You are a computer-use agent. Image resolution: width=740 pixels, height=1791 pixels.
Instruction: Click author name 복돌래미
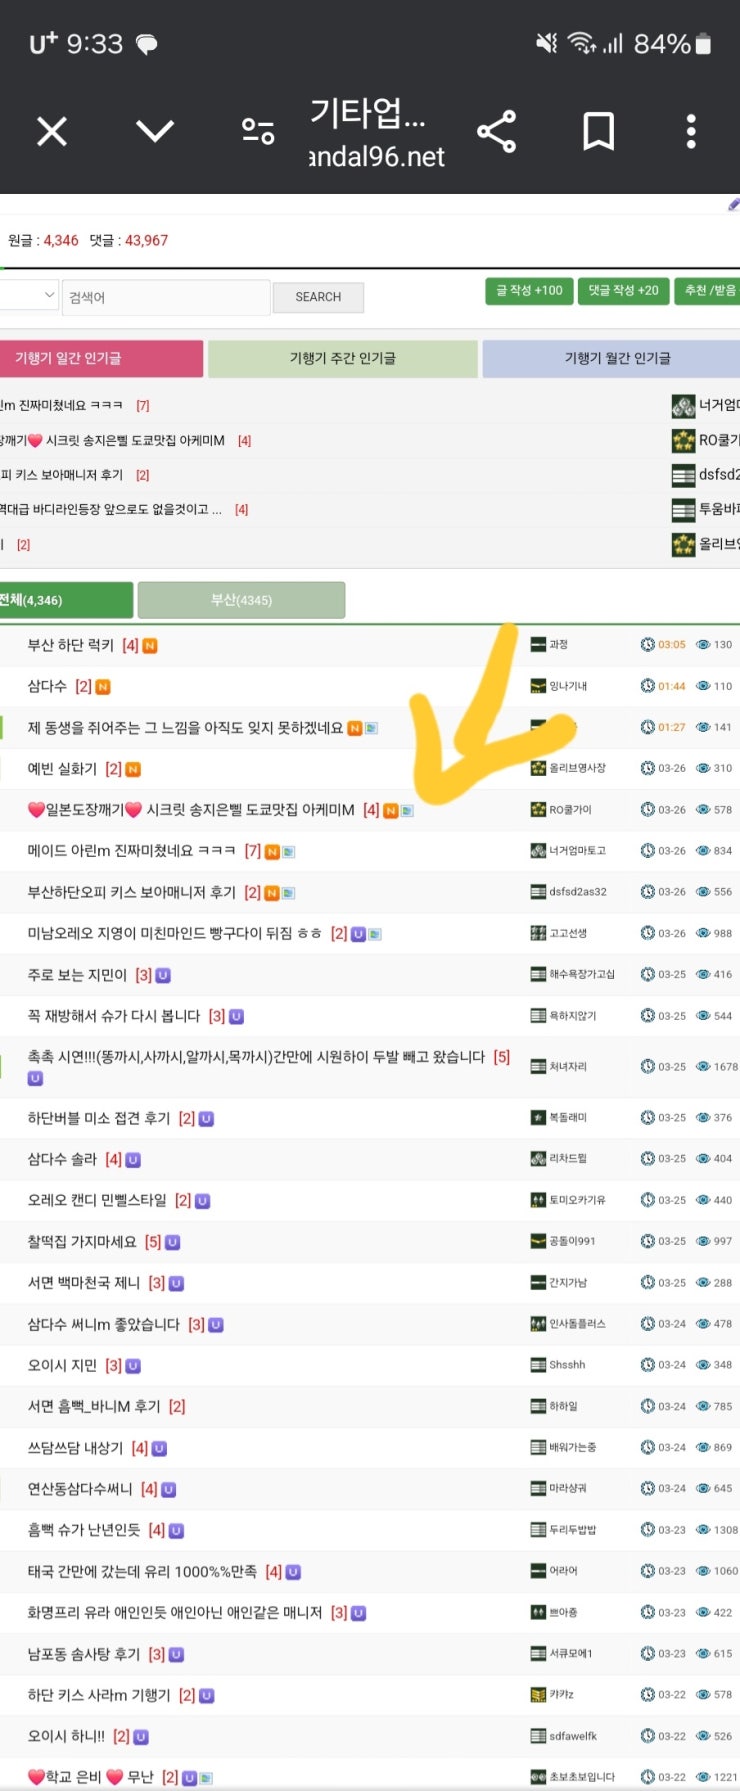tap(568, 1118)
